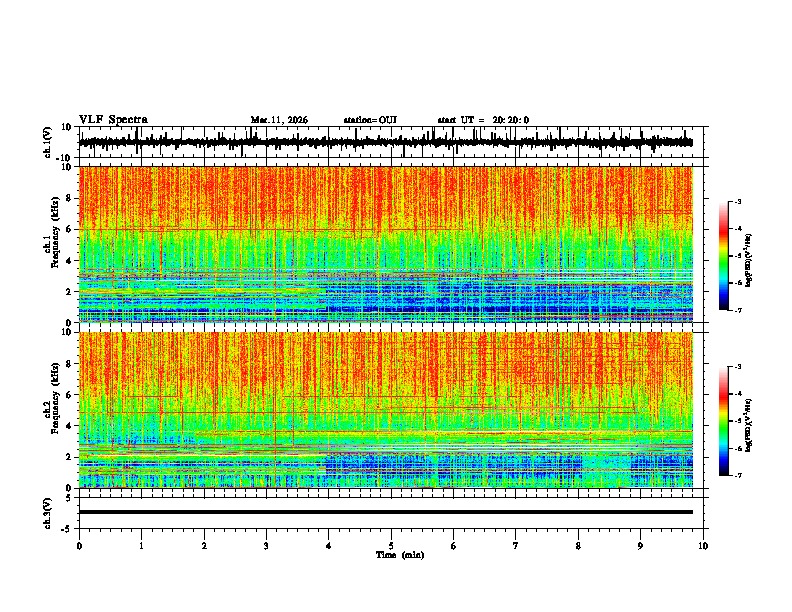This screenshot has width=792, height=612.
Task: Click the time-axis tick label "1"
Action: tap(141, 546)
